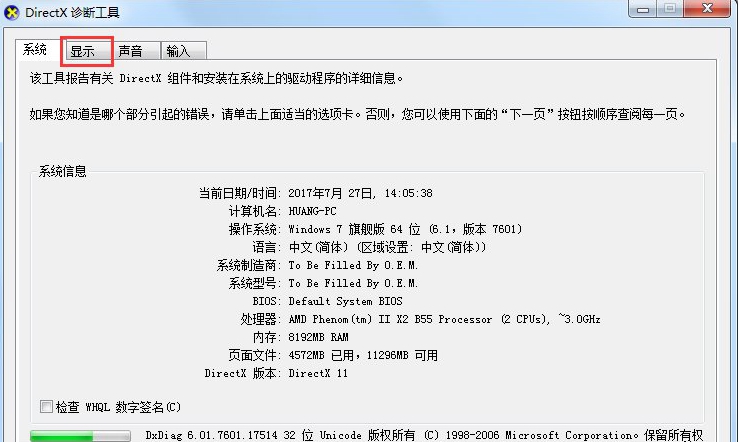This screenshot has width=738, height=442.
Task: Click the DirectX logo icon in title bar
Action: pyautogui.click(x=12, y=12)
